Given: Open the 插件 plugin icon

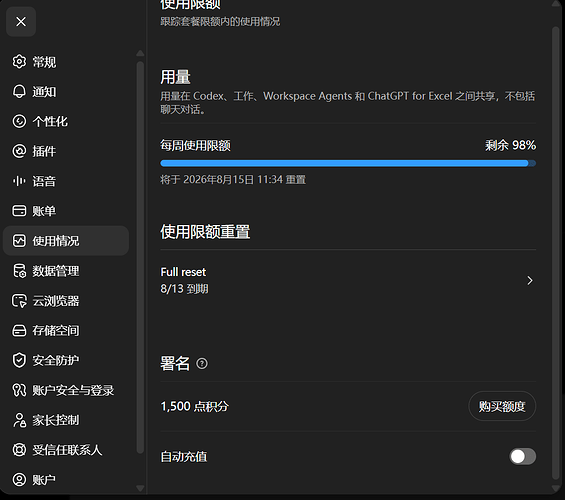Looking at the screenshot, I should [19, 151].
